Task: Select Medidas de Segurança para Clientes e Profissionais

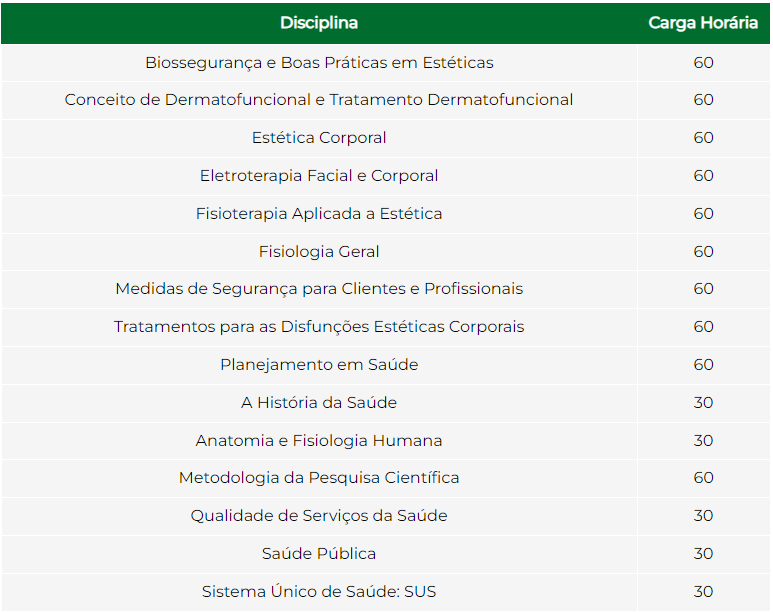Action: point(319,289)
